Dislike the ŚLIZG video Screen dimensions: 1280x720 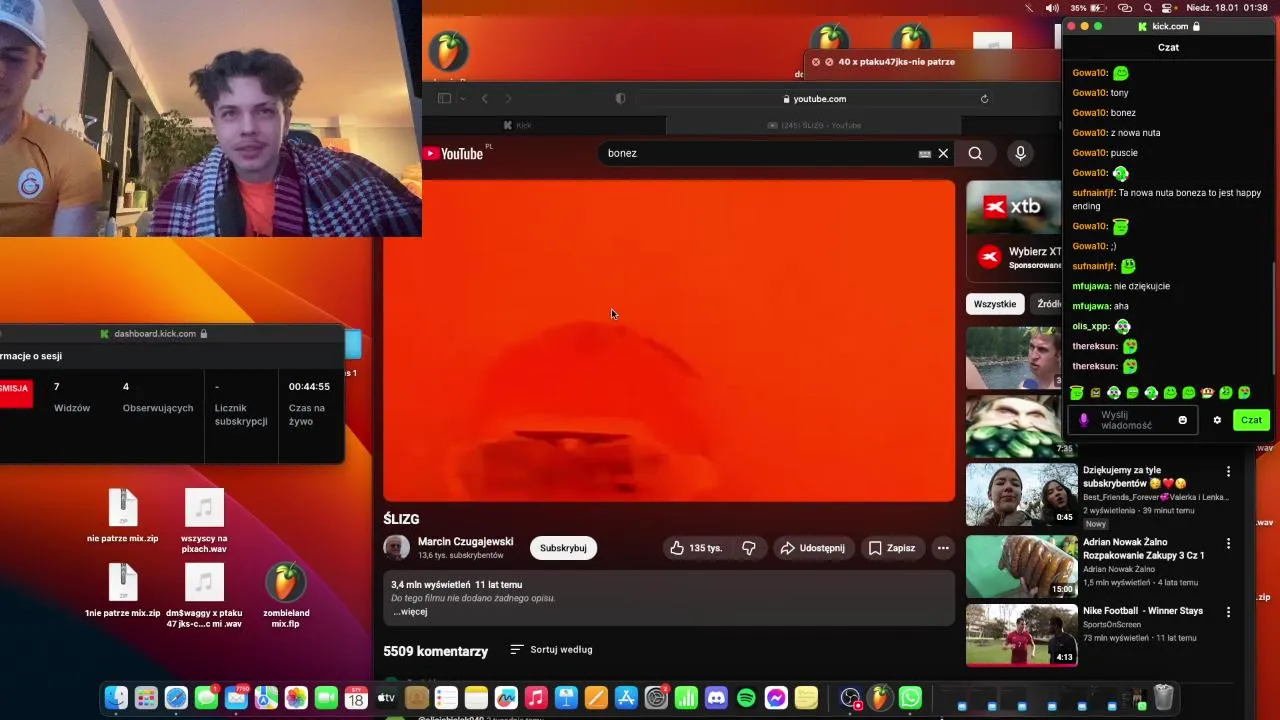[x=748, y=548]
